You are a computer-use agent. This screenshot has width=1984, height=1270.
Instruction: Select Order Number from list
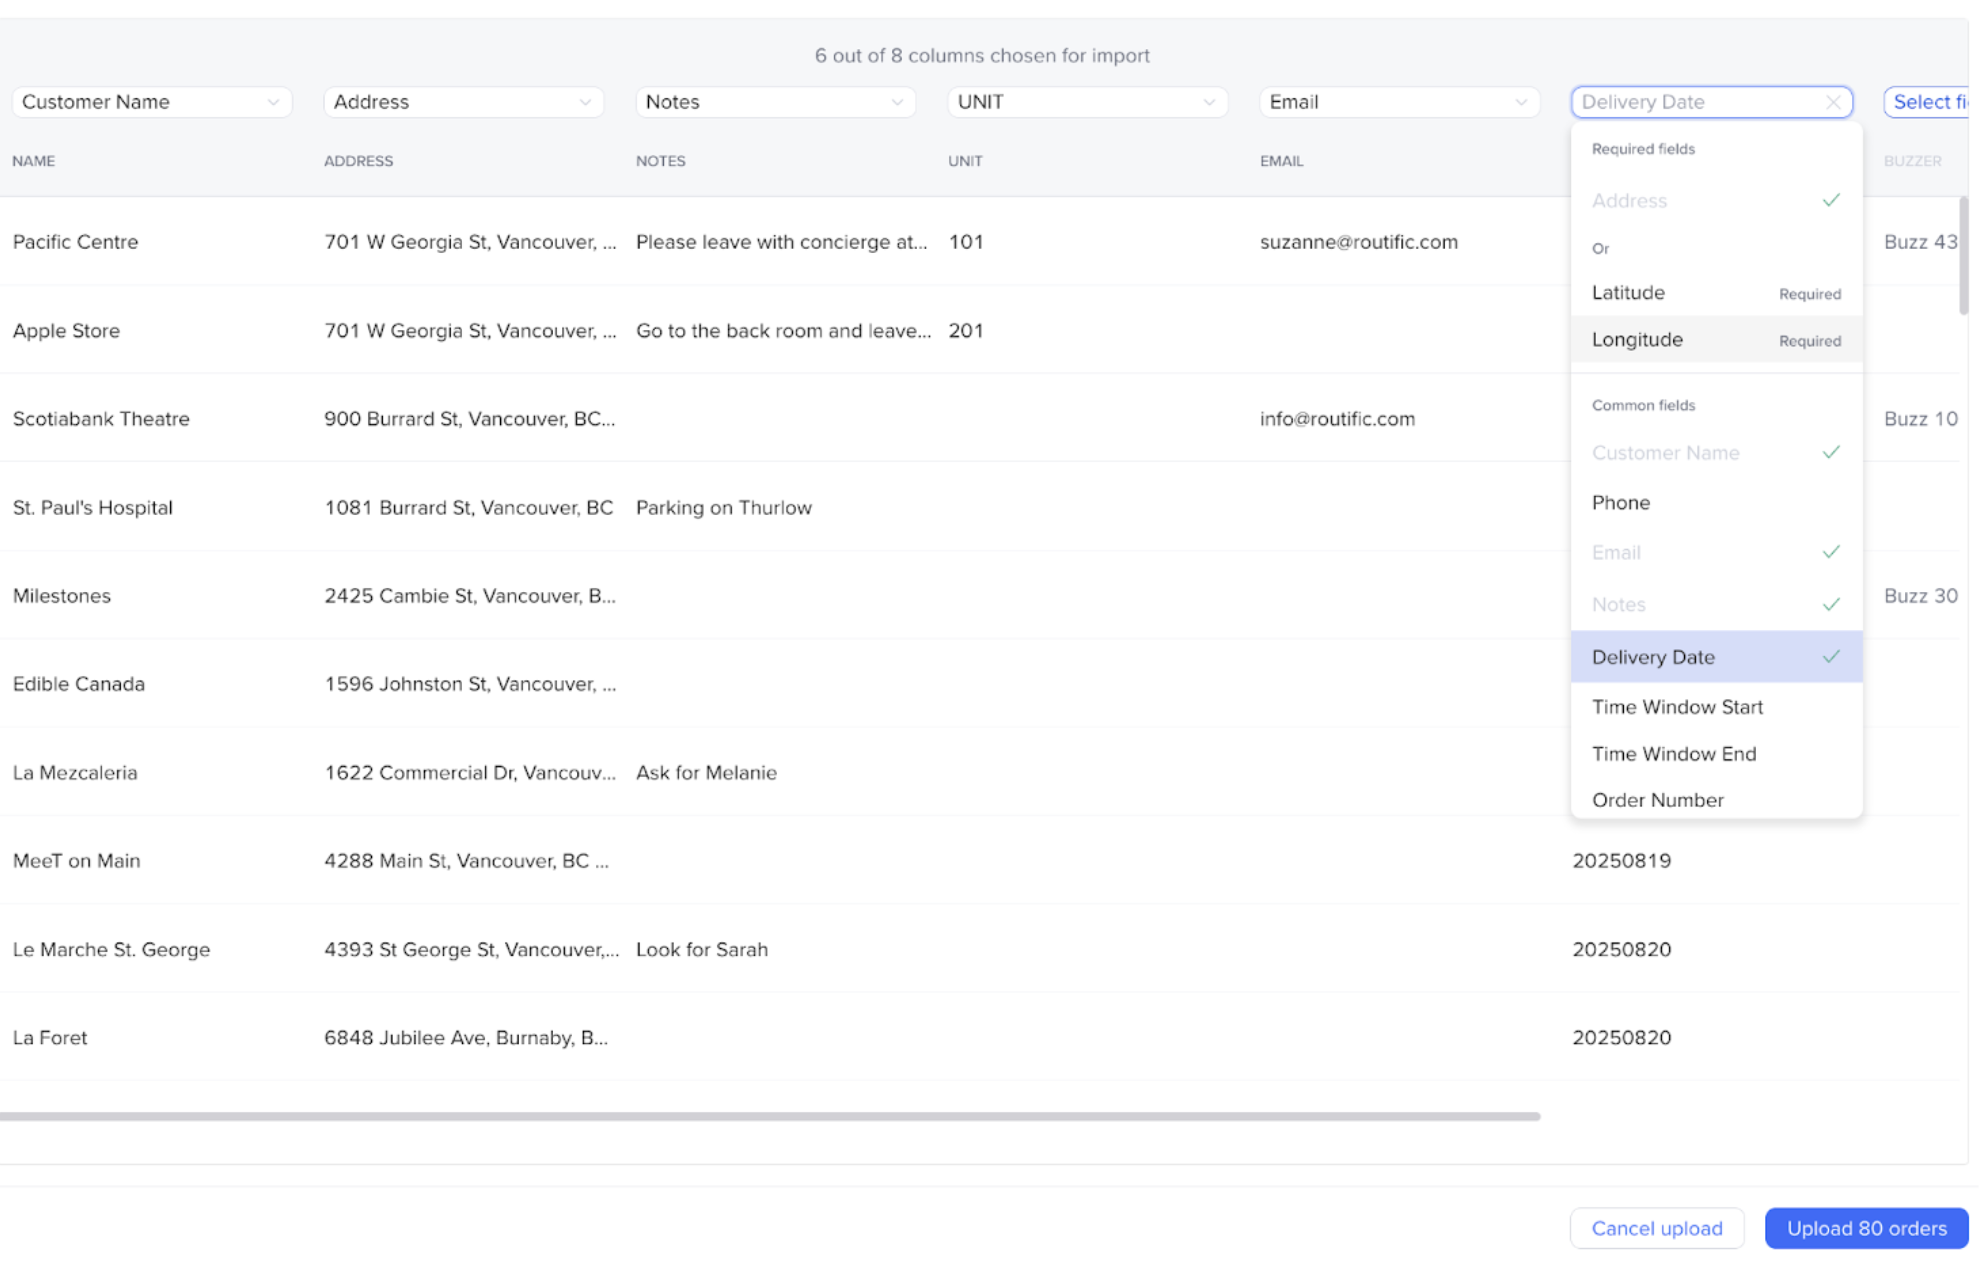pos(1657,800)
